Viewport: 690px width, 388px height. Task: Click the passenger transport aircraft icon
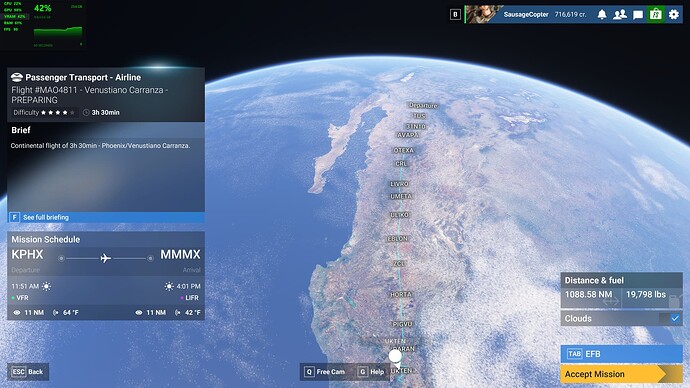tap(17, 77)
